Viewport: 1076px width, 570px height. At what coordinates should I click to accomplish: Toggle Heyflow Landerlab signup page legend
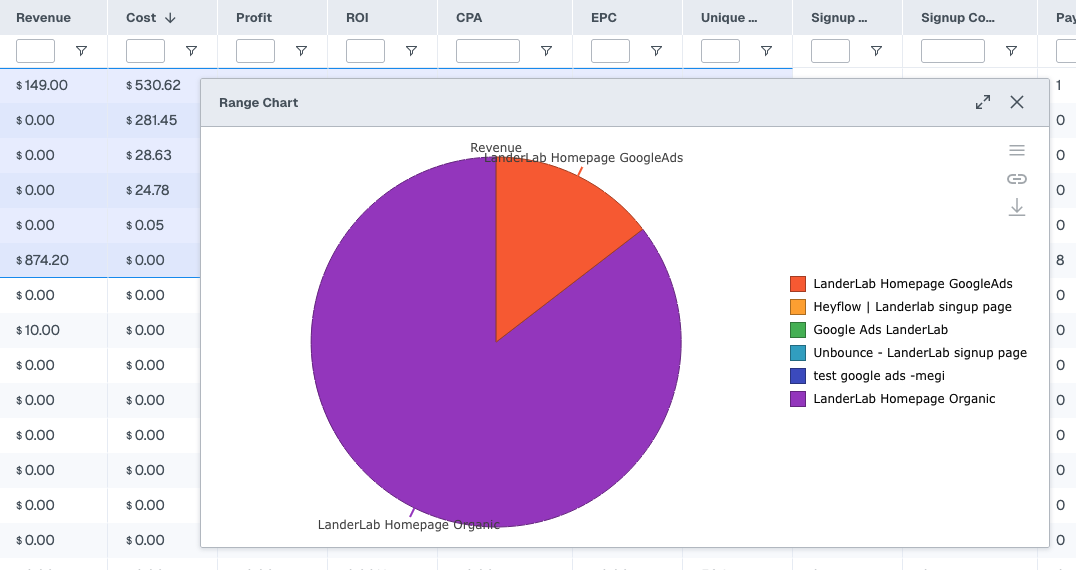tap(912, 307)
